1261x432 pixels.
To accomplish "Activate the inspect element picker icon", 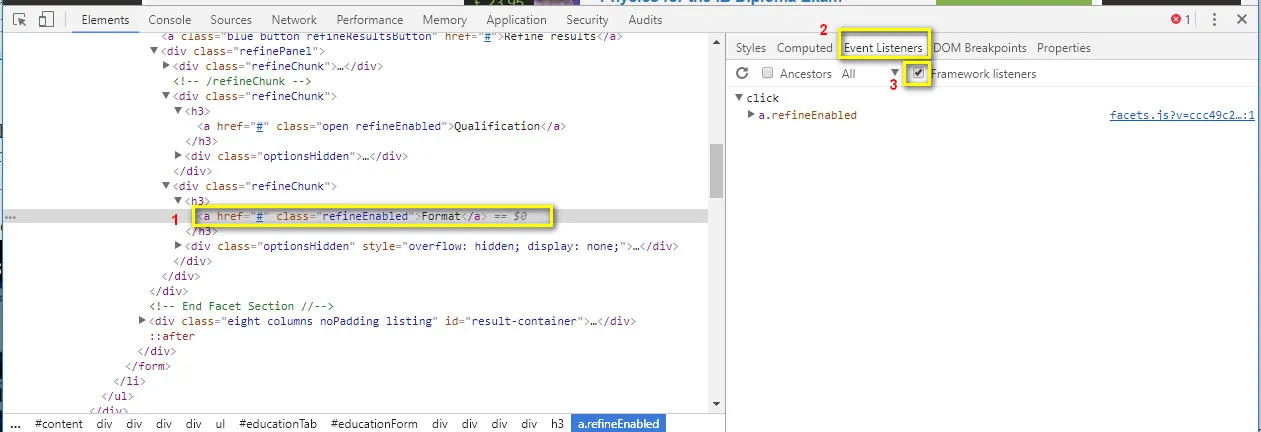I will click(x=20, y=20).
